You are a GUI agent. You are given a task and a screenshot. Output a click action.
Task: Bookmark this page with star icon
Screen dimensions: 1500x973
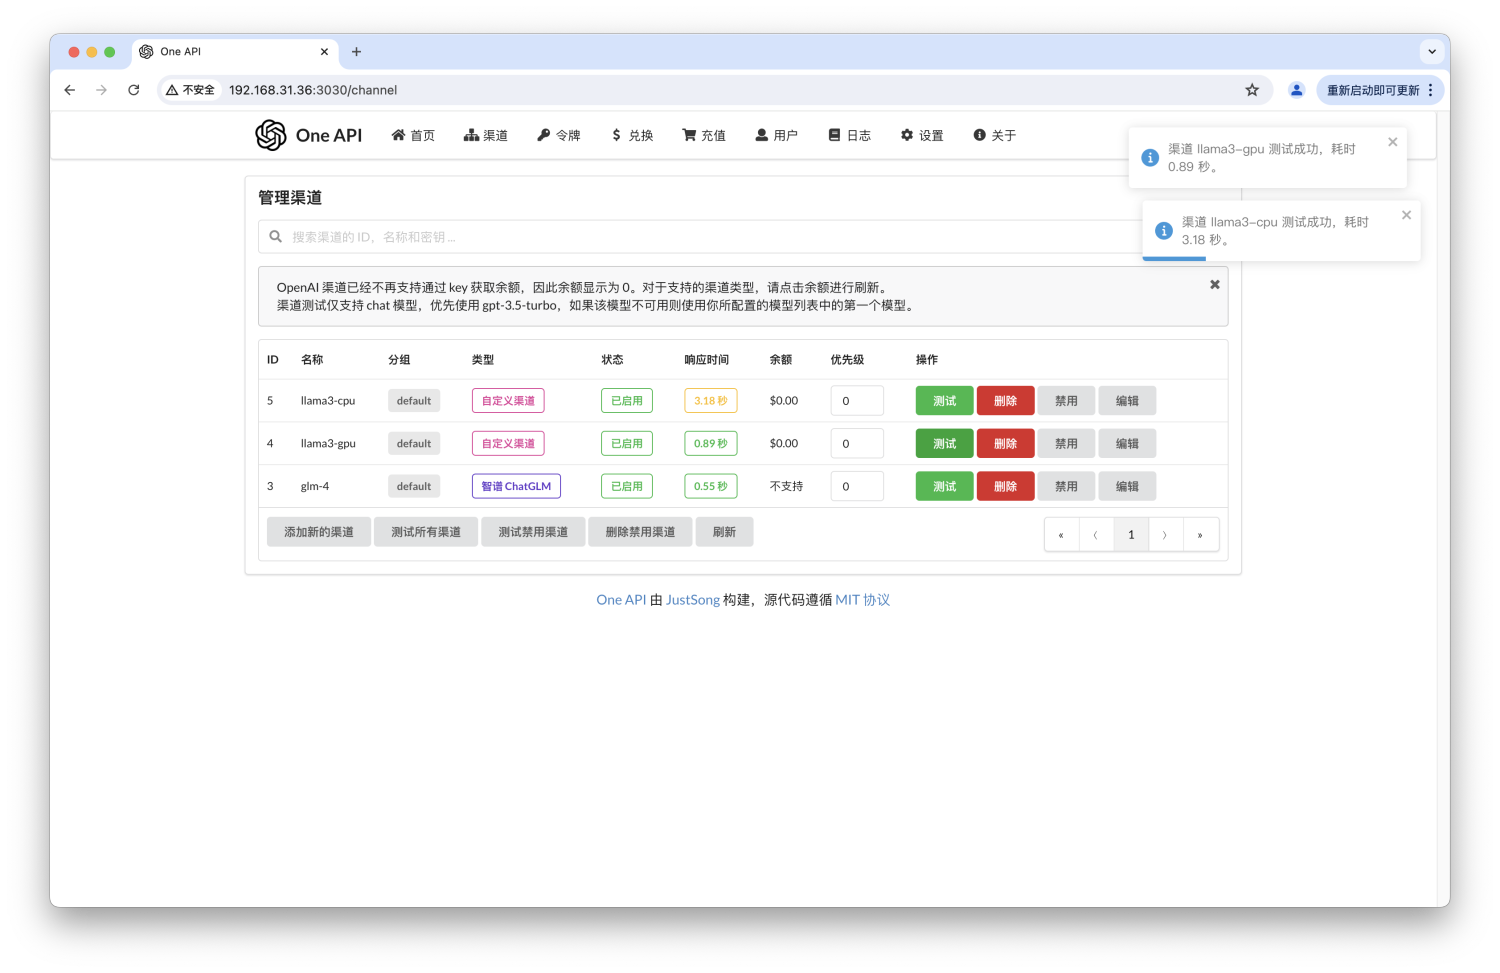[1252, 90]
